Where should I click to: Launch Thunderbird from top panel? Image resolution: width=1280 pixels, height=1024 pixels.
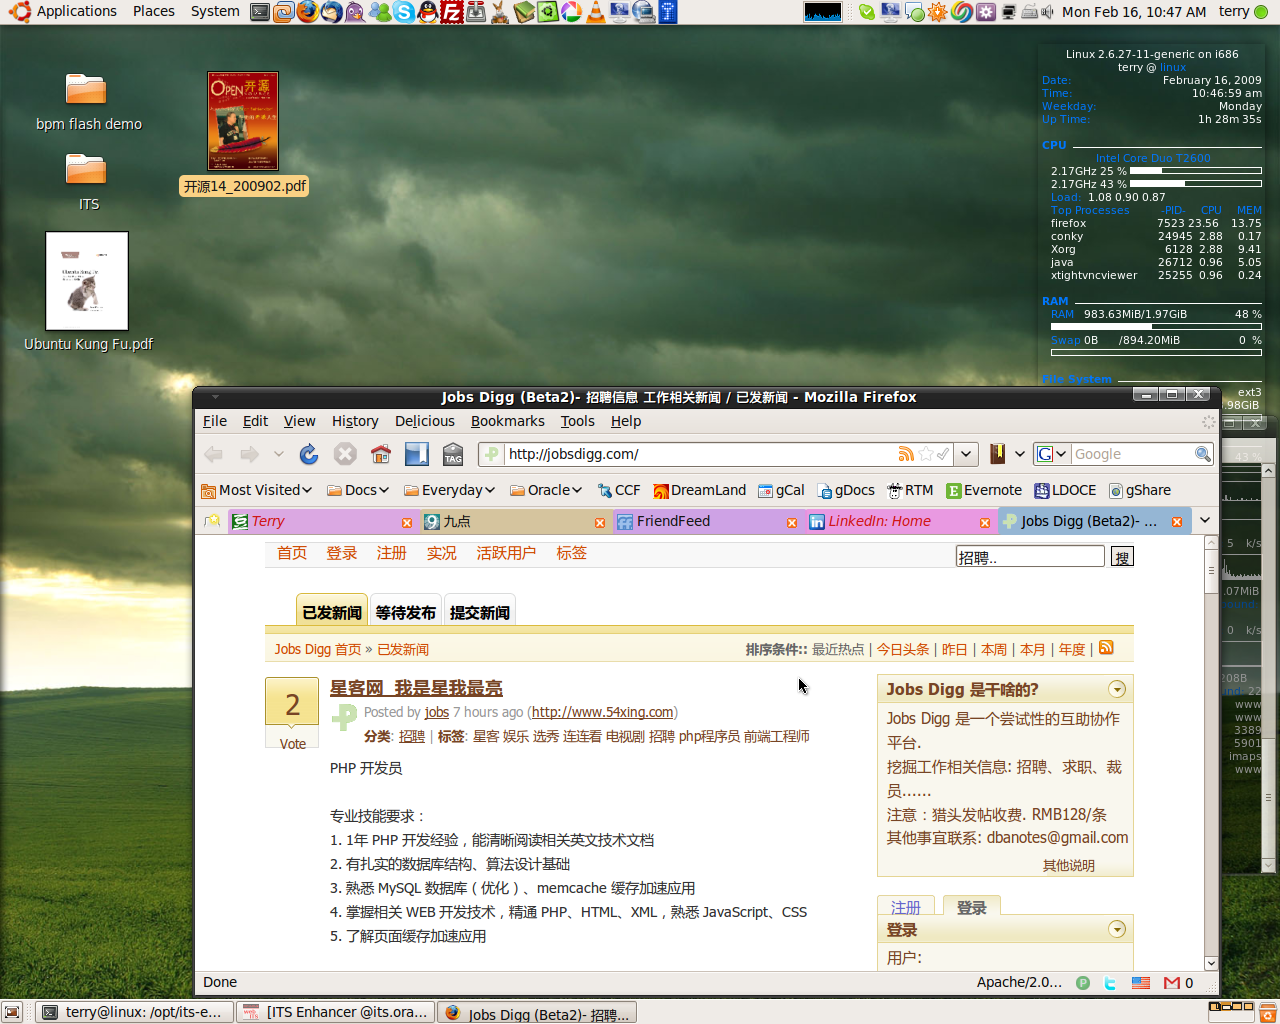pos(331,12)
